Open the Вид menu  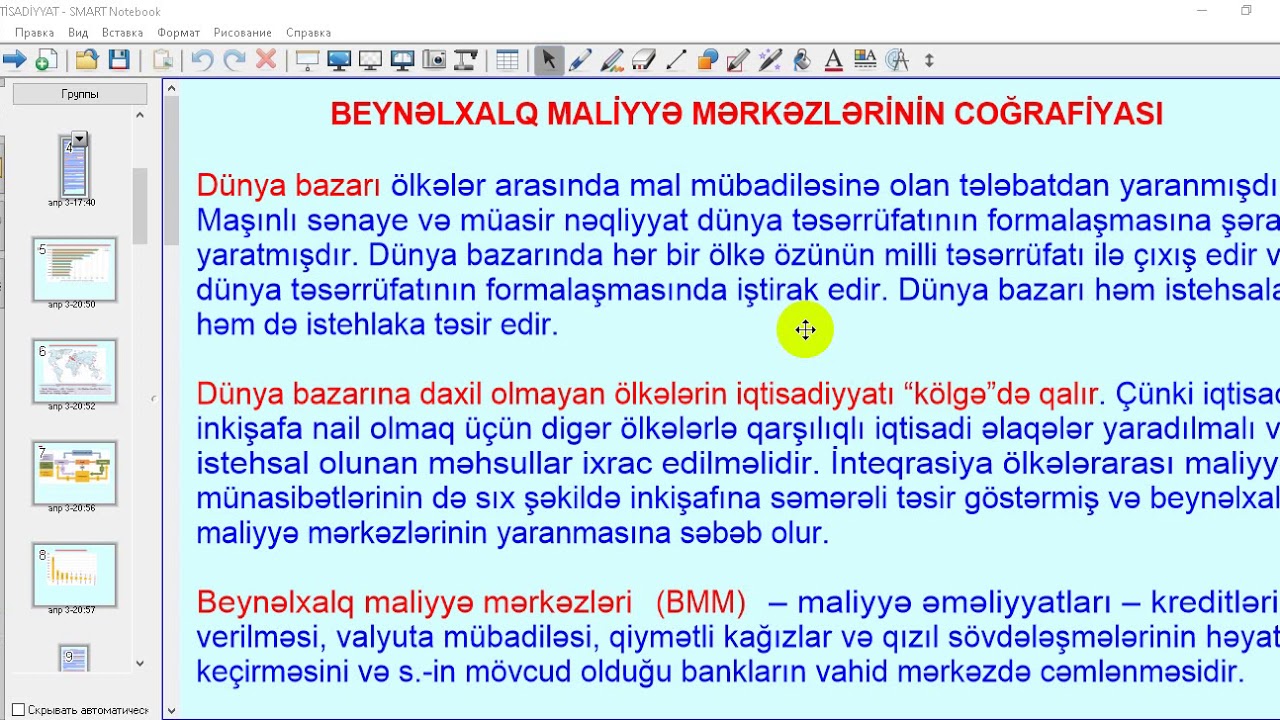(78, 33)
